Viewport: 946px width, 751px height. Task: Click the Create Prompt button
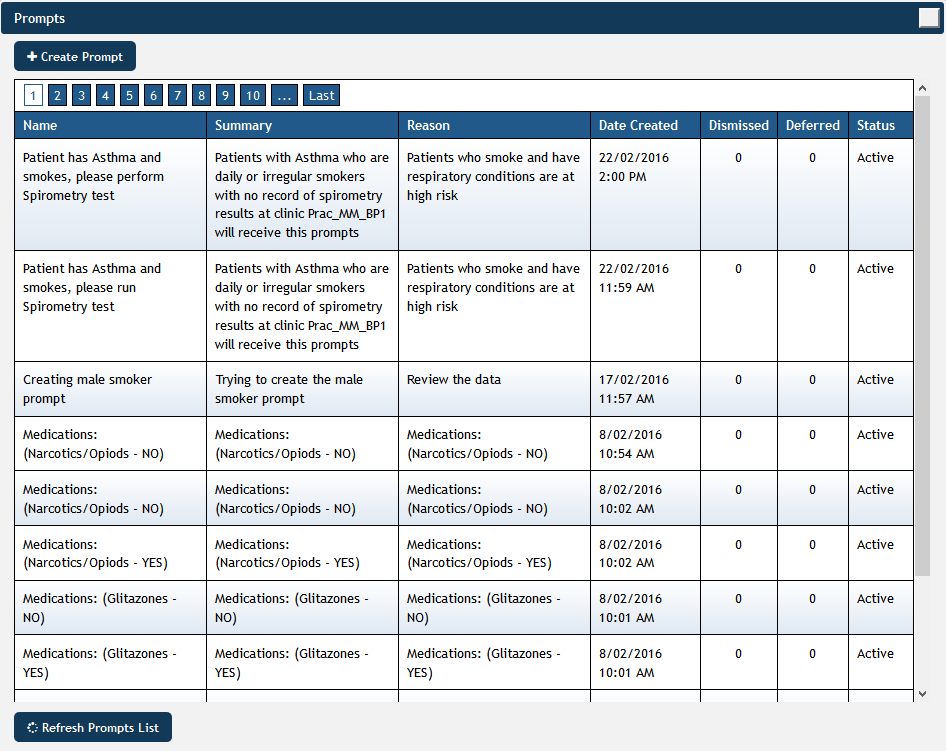click(x=75, y=56)
